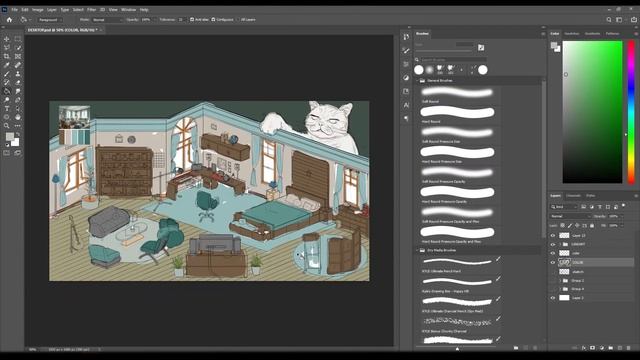Image resolution: width=640 pixels, height=360 pixels.
Task: Open the Brushes panel menu button
Action: [x=543, y=34]
